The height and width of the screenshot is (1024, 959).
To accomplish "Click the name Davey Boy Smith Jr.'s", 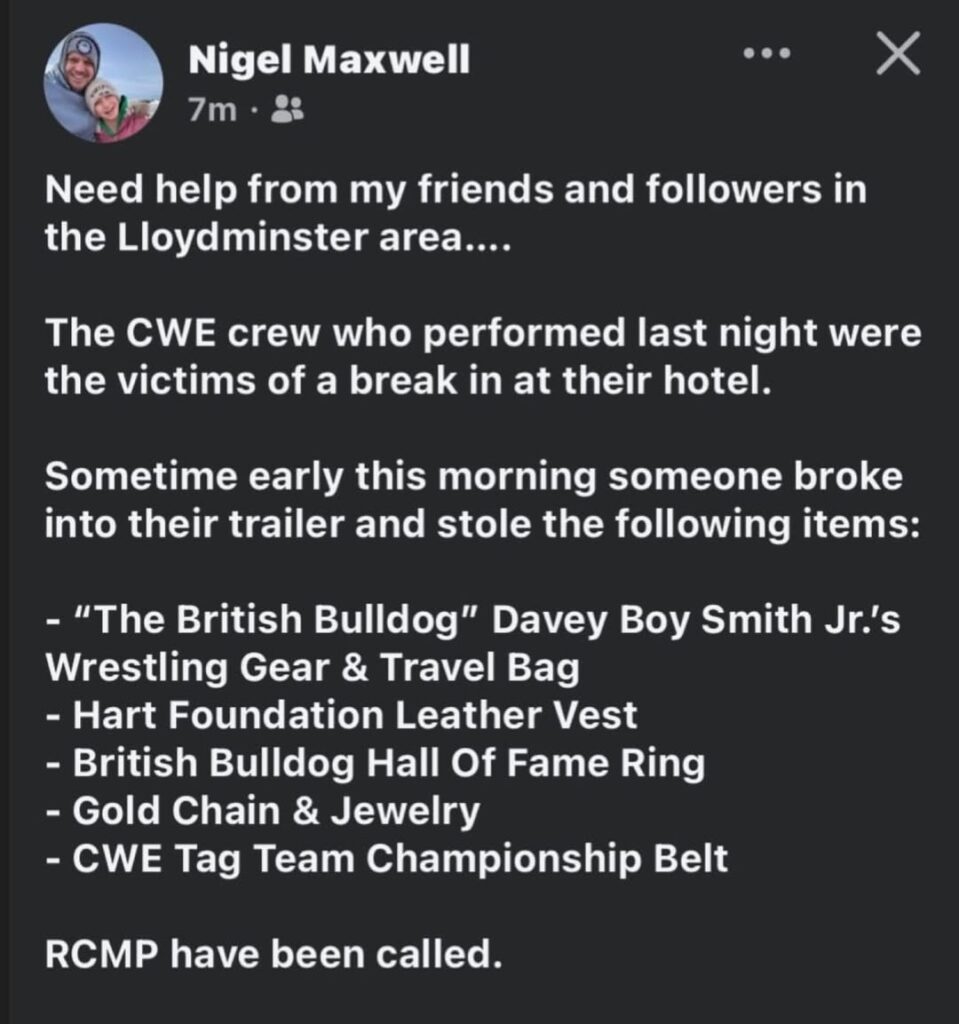I will [x=697, y=620].
